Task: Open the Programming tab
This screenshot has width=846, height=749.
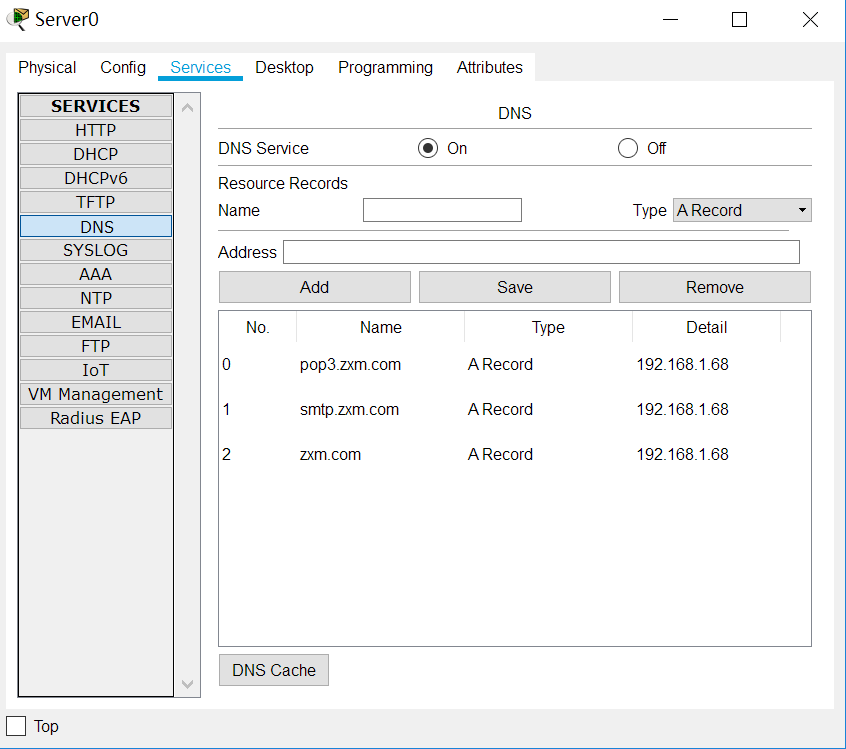Action: pos(385,67)
